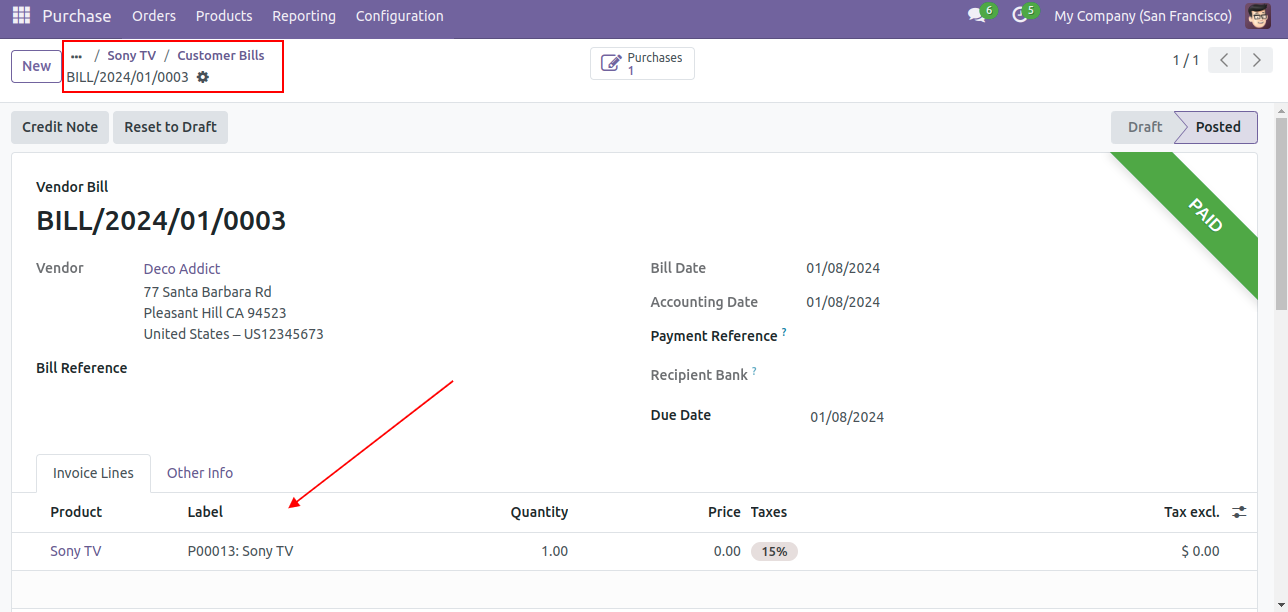Image resolution: width=1288 pixels, height=612 pixels.
Task: Click the Tax excl. column header
Action: 1192,512
